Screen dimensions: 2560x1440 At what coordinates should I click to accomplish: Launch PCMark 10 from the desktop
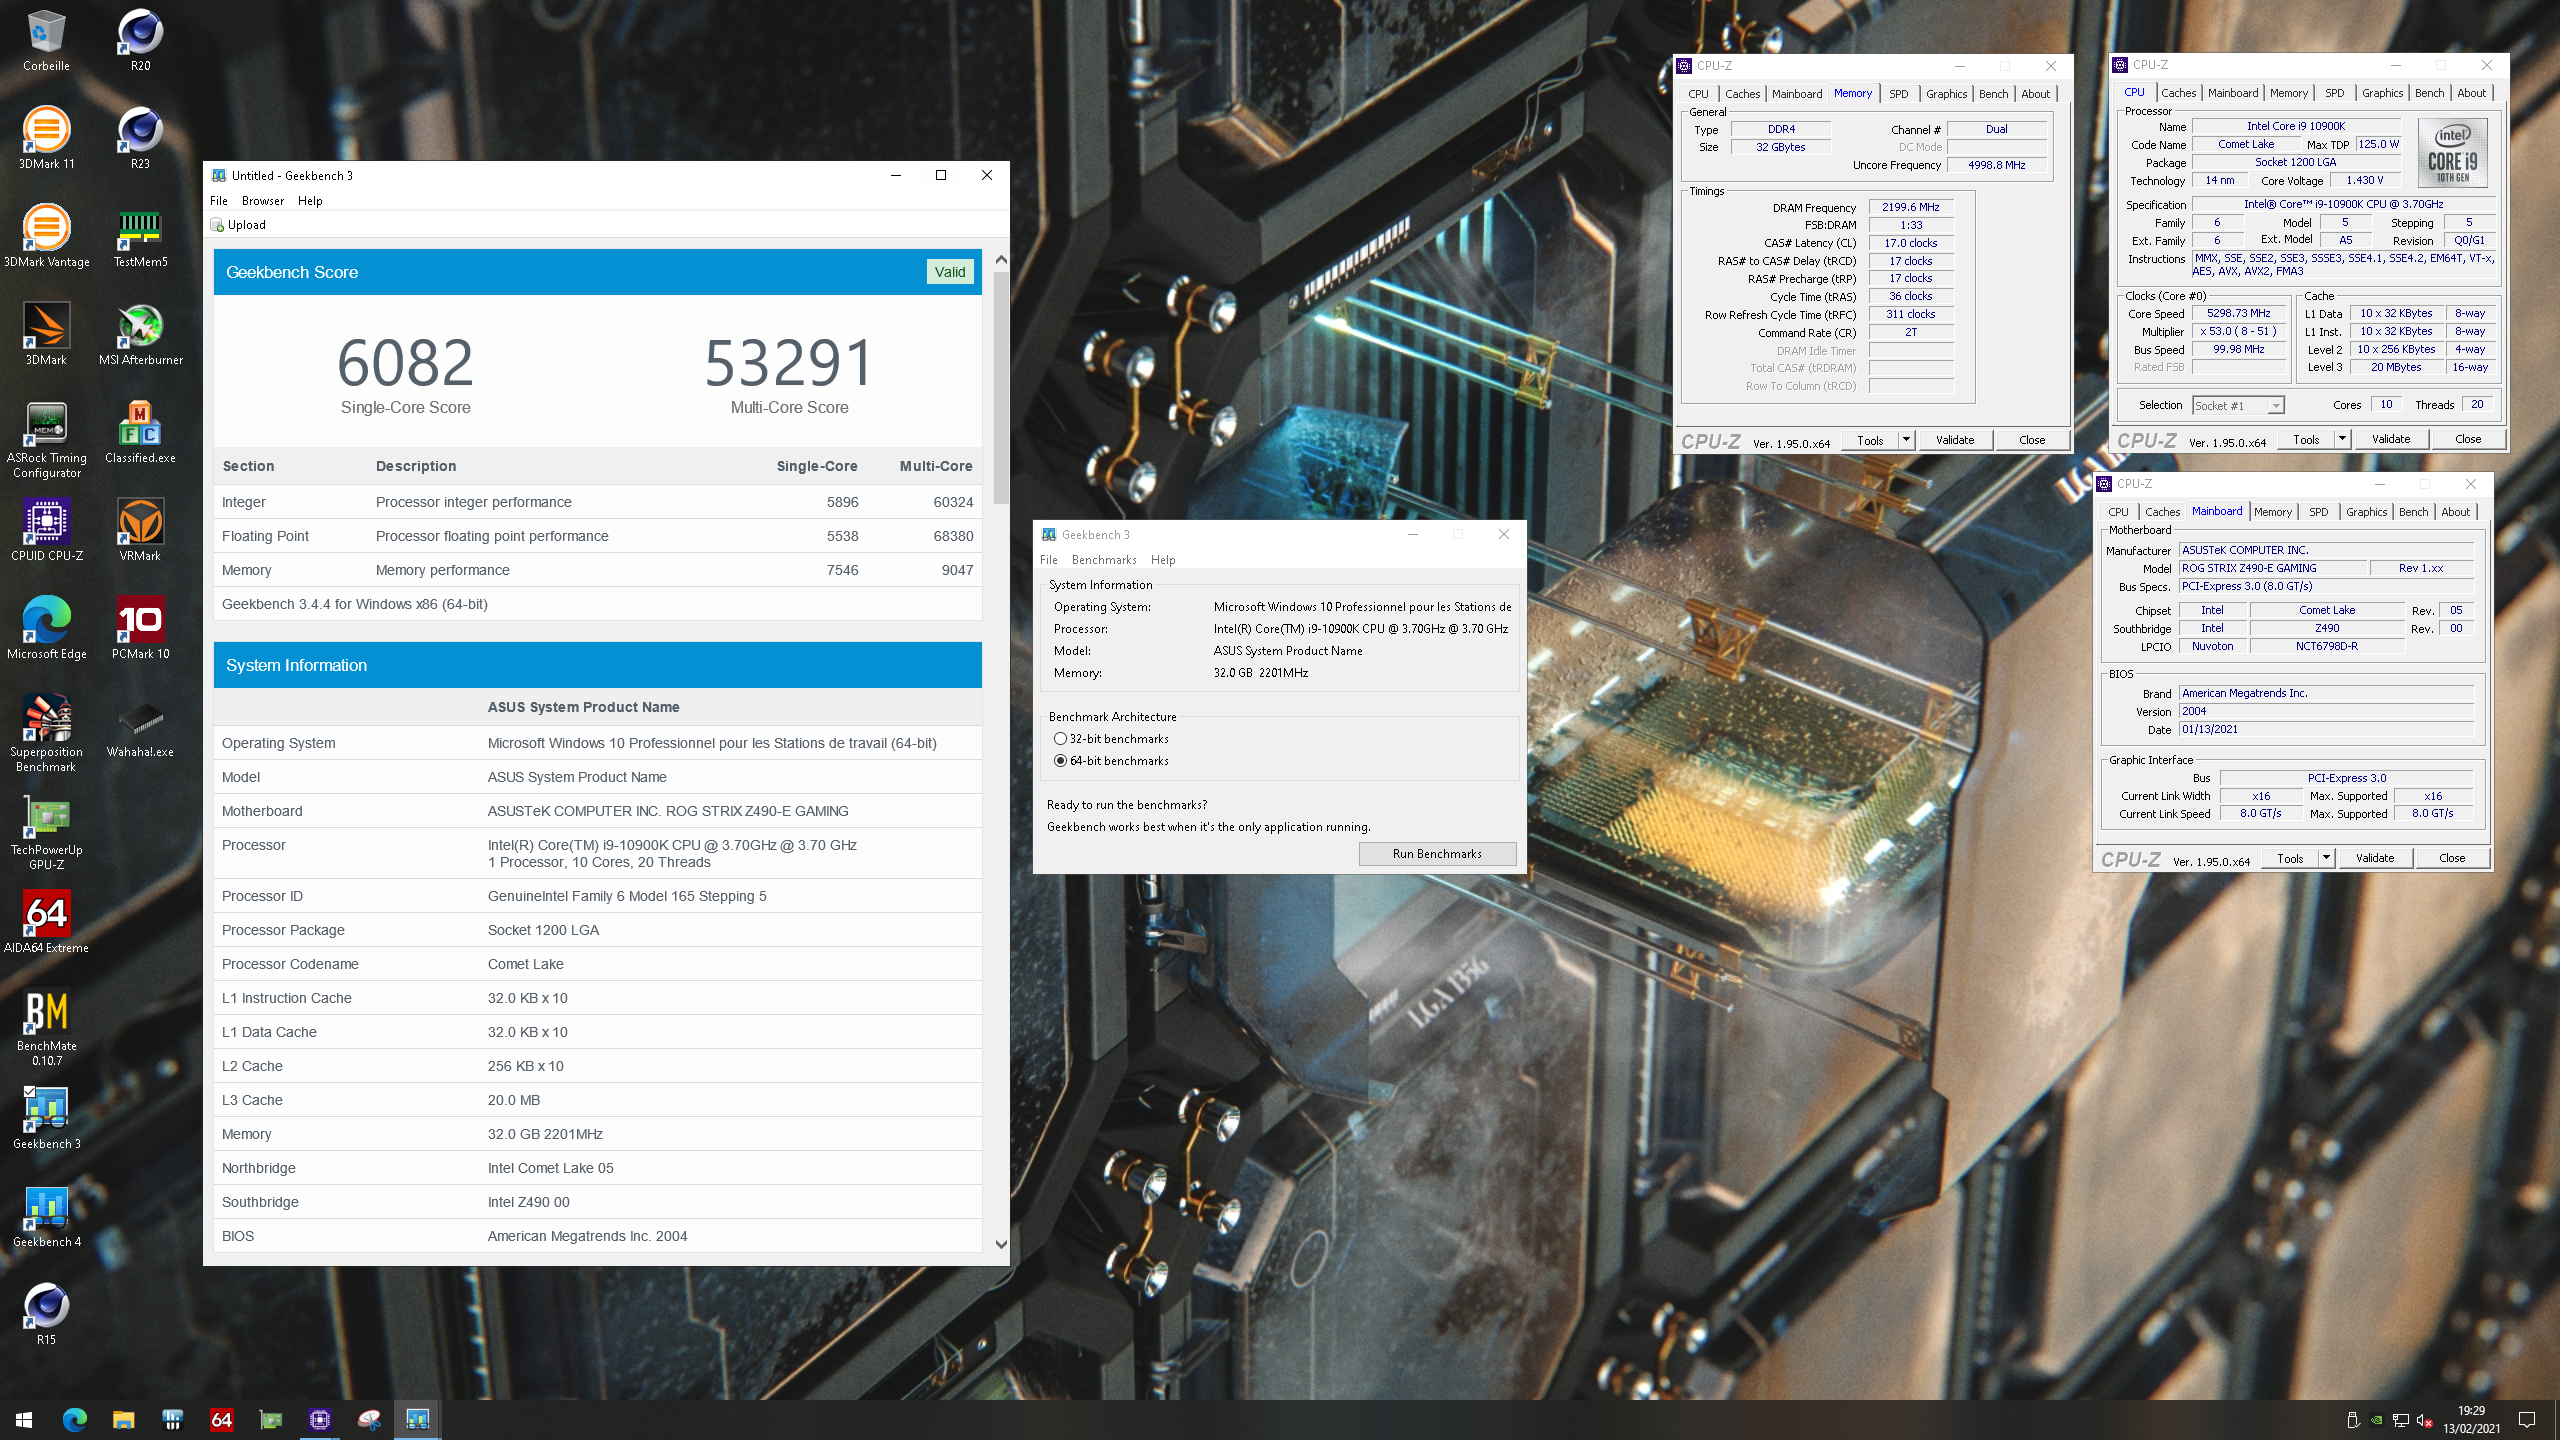click(x=140, y=629)
